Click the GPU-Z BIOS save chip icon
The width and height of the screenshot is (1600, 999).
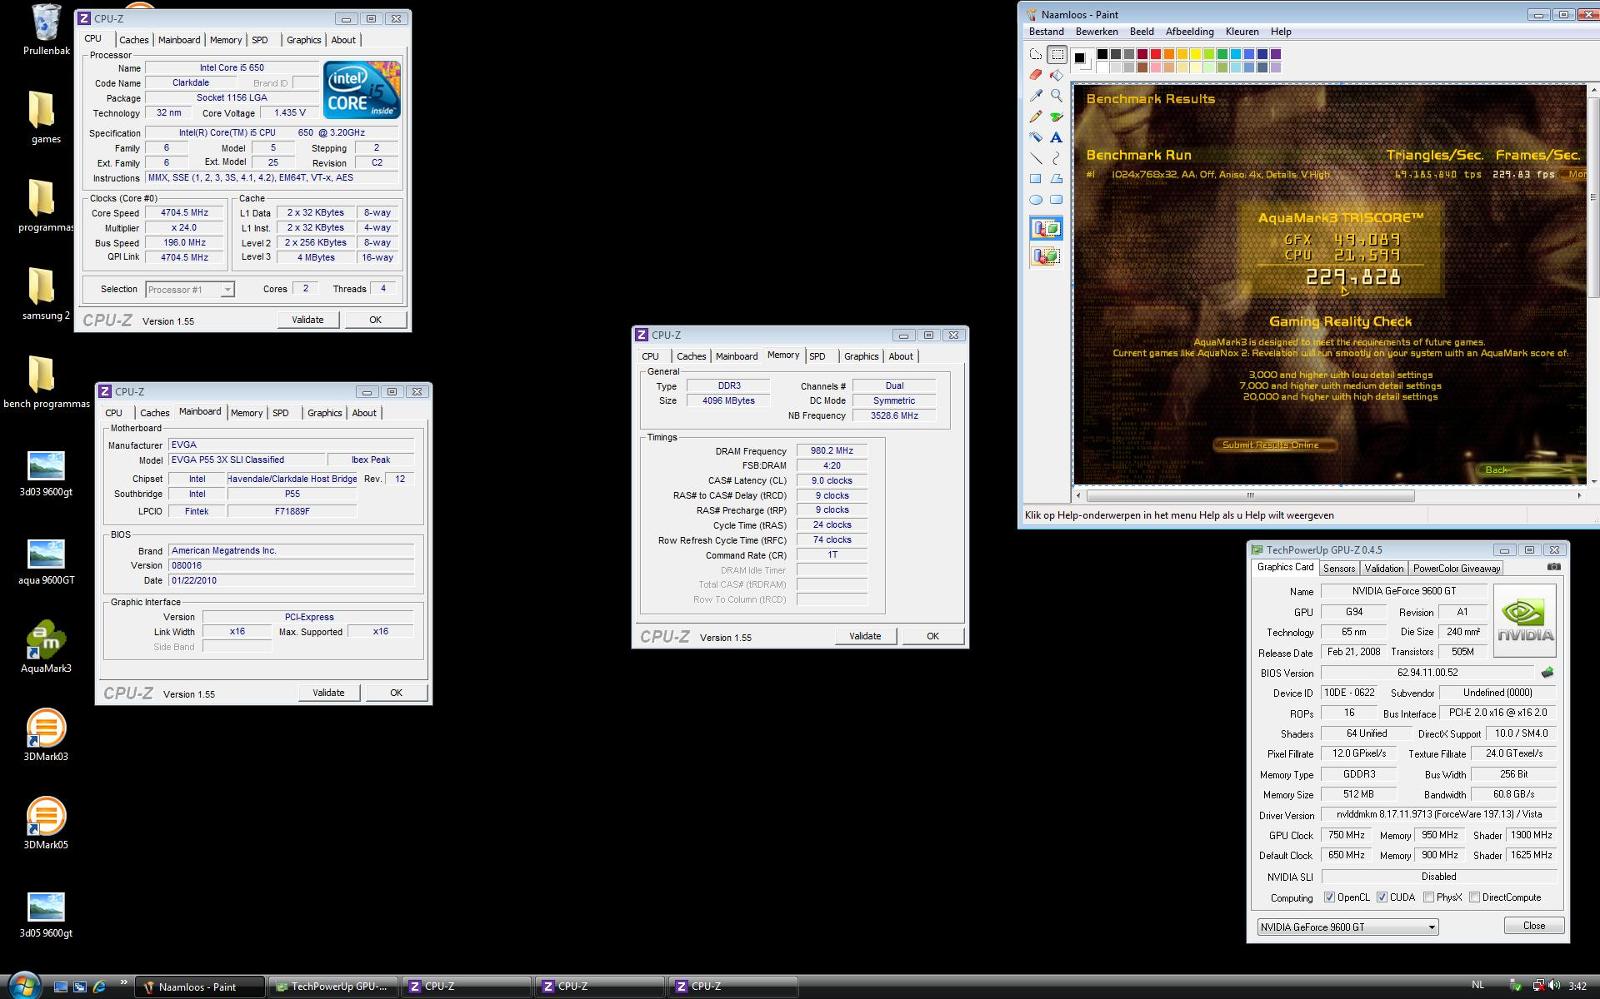tap(1547, 672)
